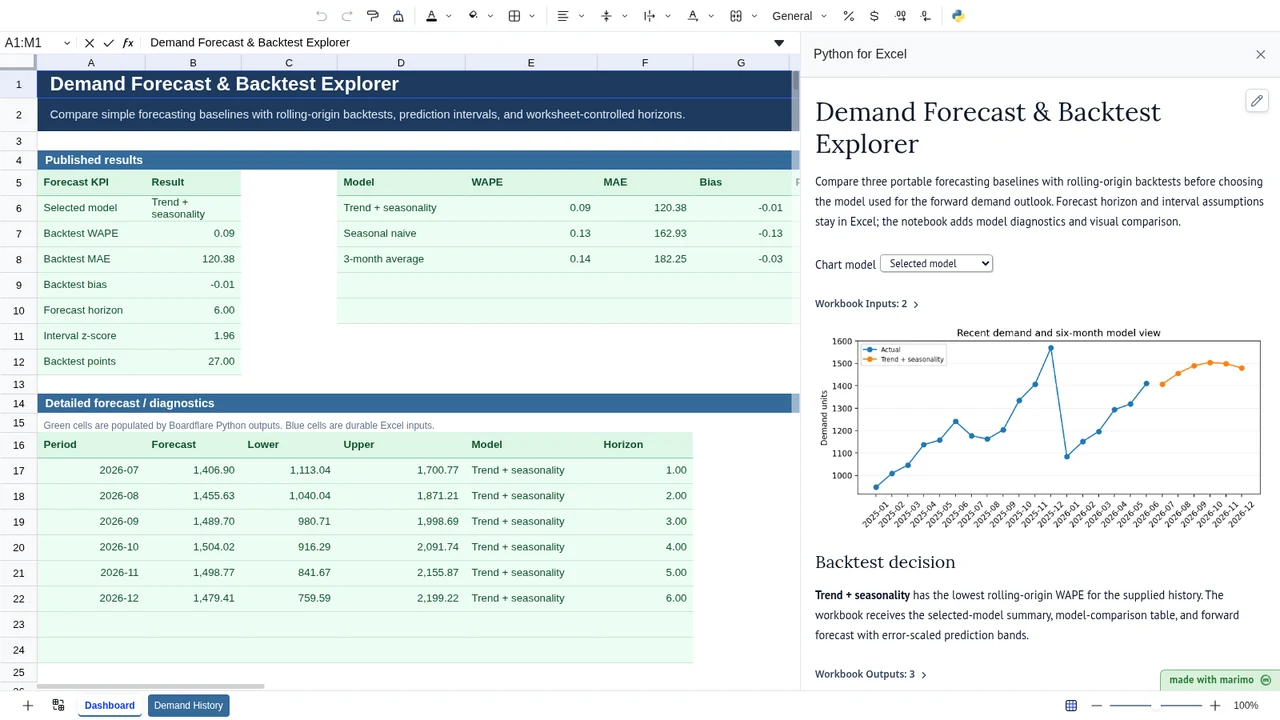Expand the Workbook Inputs: 2 section
The height and width of the screenshot is (720, 1280).
tap(867, 304)
